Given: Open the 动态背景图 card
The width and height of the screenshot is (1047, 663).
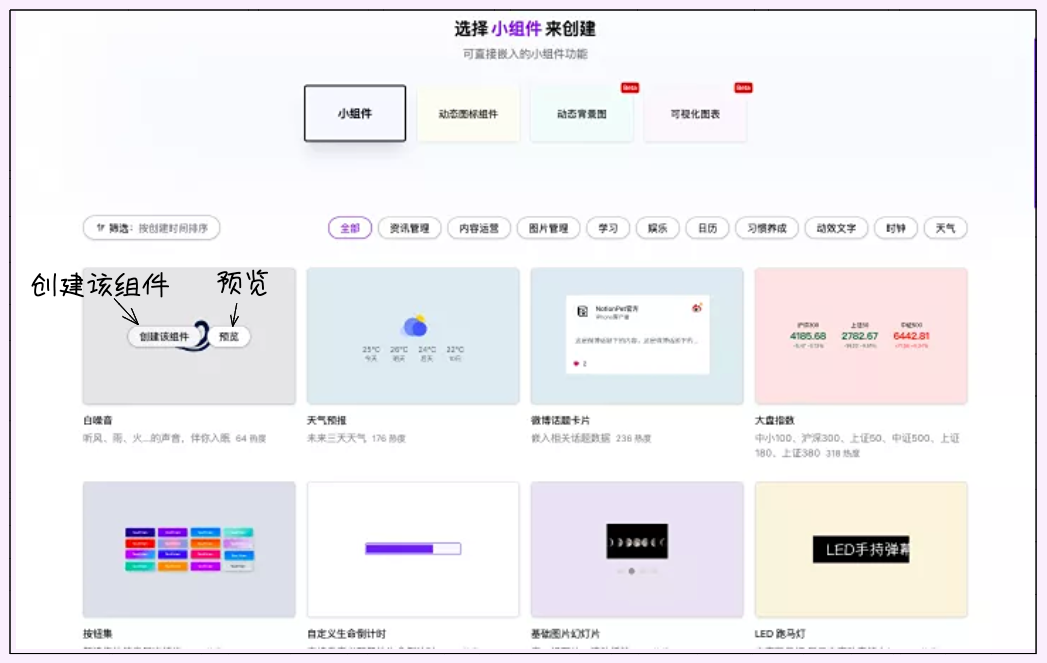Looking at the screenshot, I should (582, 114).
